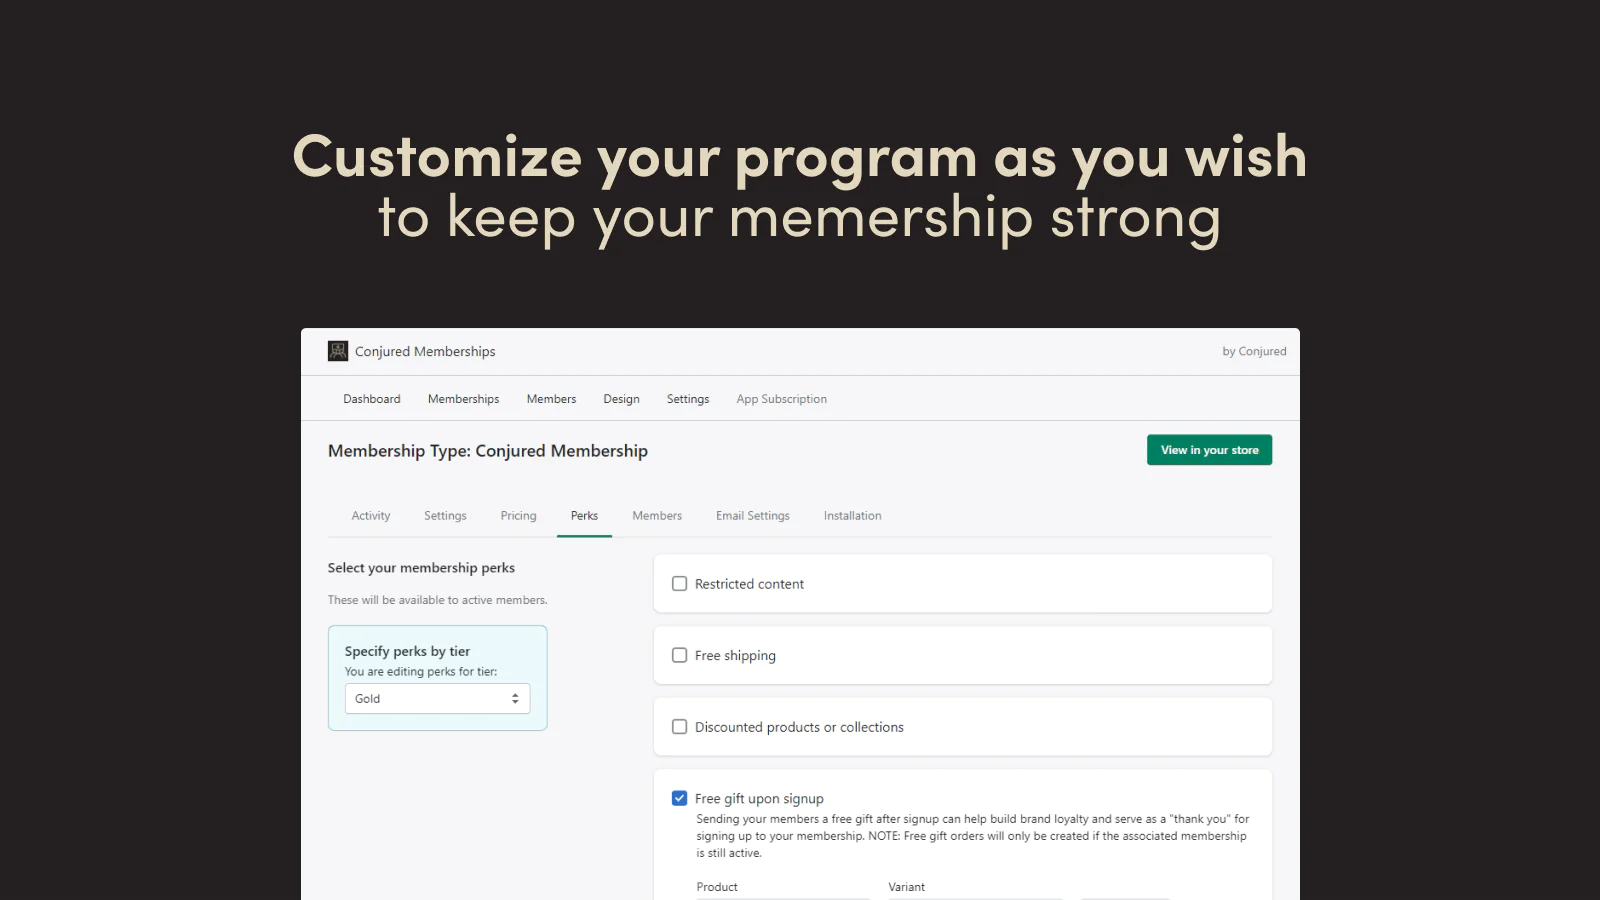Screen dimensions: 1600x900
Task: Enable the Restricted content checkbox
Action: click(680, 584)
